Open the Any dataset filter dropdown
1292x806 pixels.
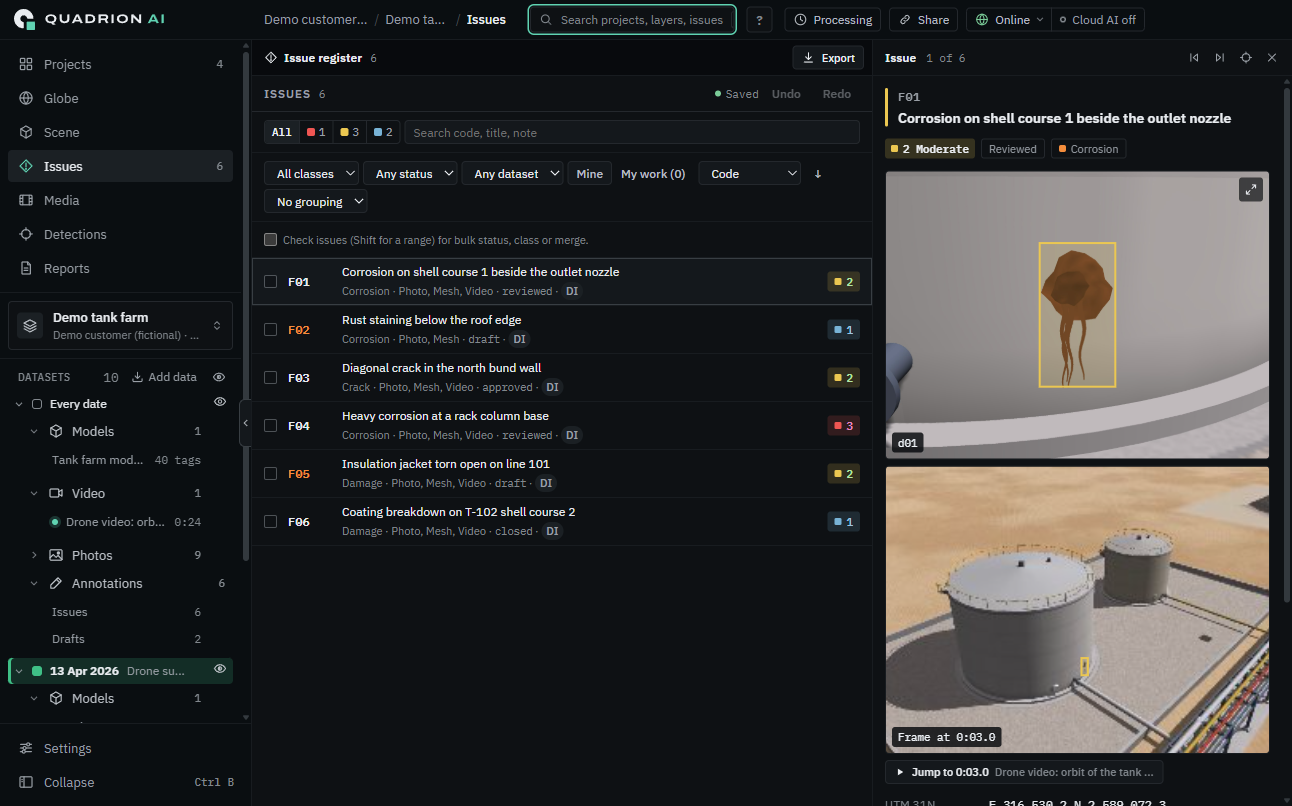513,174
